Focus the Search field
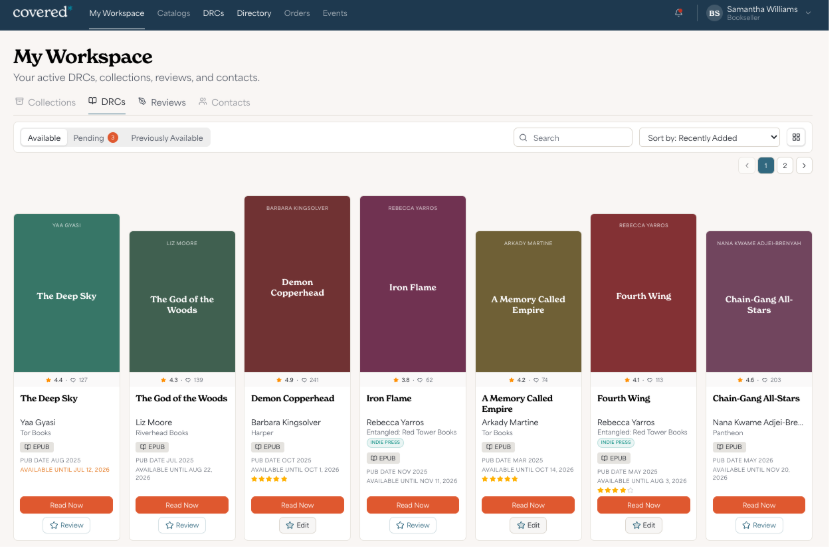This screenshot has height=547, width=829. coord(573,137)
